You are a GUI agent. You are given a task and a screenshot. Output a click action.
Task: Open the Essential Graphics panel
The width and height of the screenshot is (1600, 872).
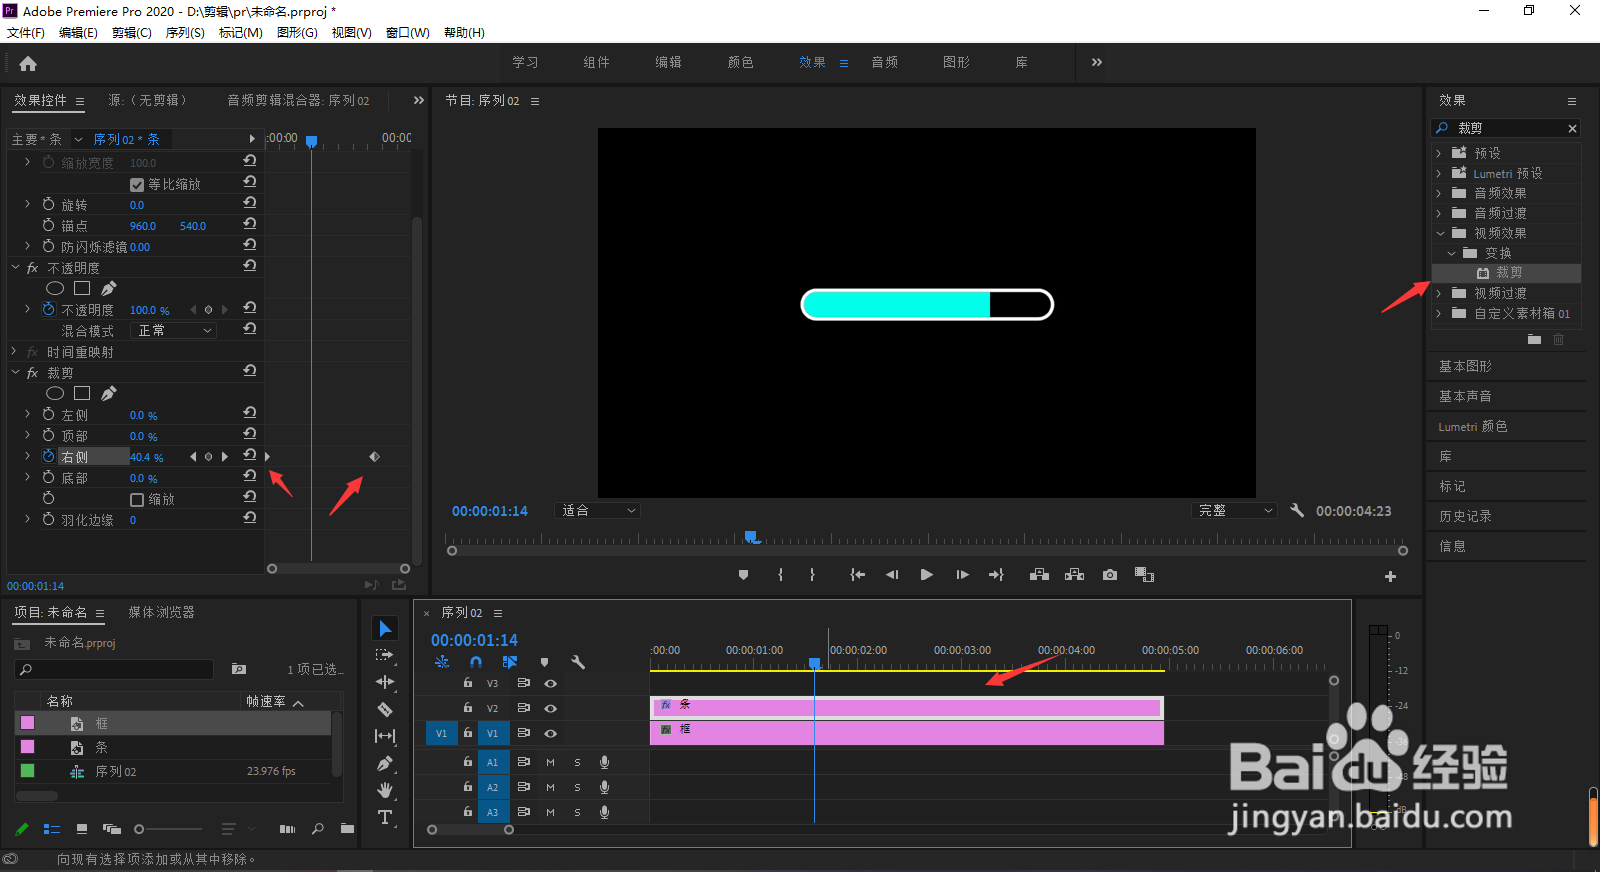pos(1465,366)
